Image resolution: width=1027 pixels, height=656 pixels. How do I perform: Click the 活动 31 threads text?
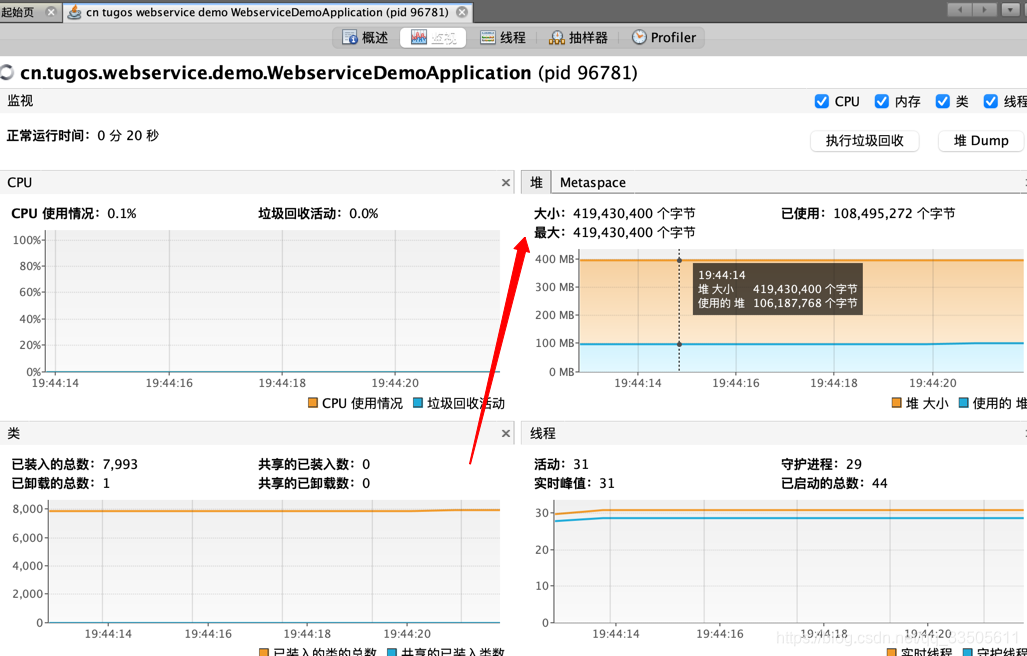pyautogui.click(x=561, y=464)
